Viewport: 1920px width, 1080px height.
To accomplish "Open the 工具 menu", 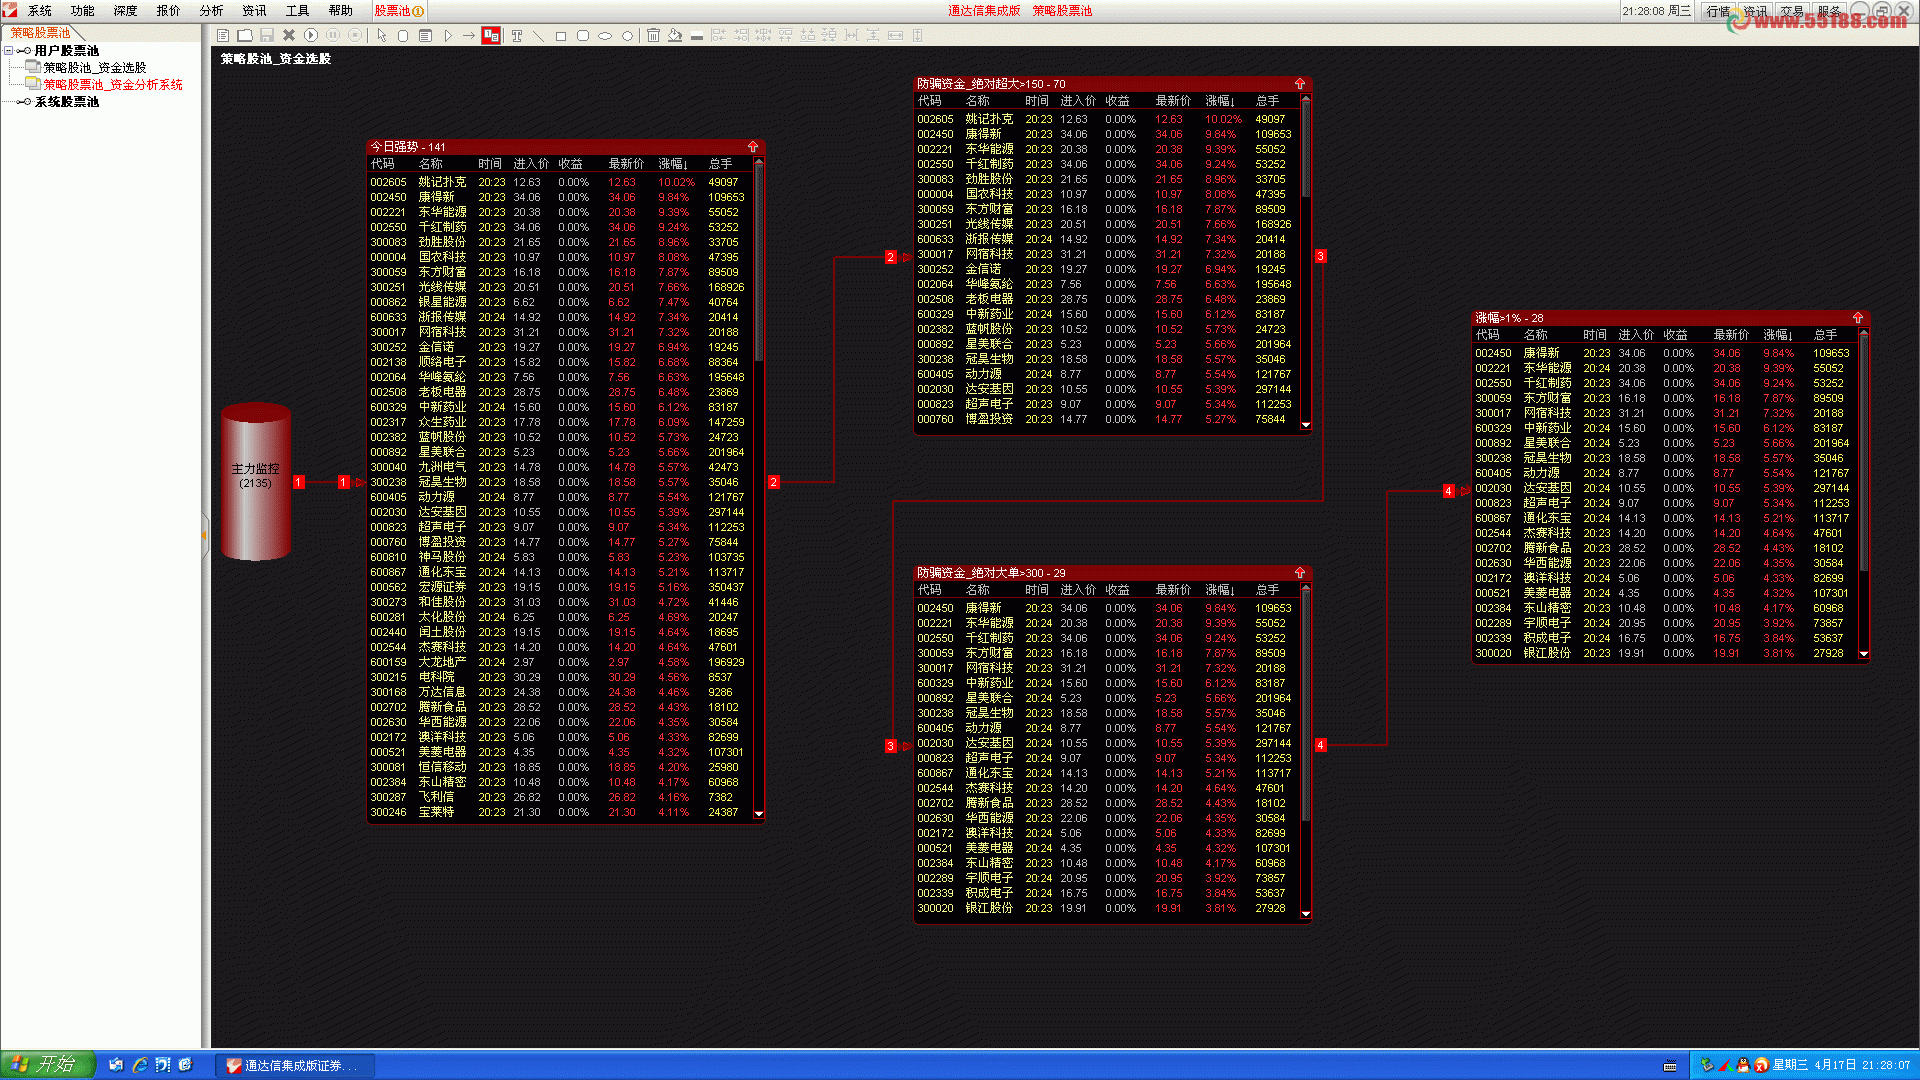I will point(297,11).
